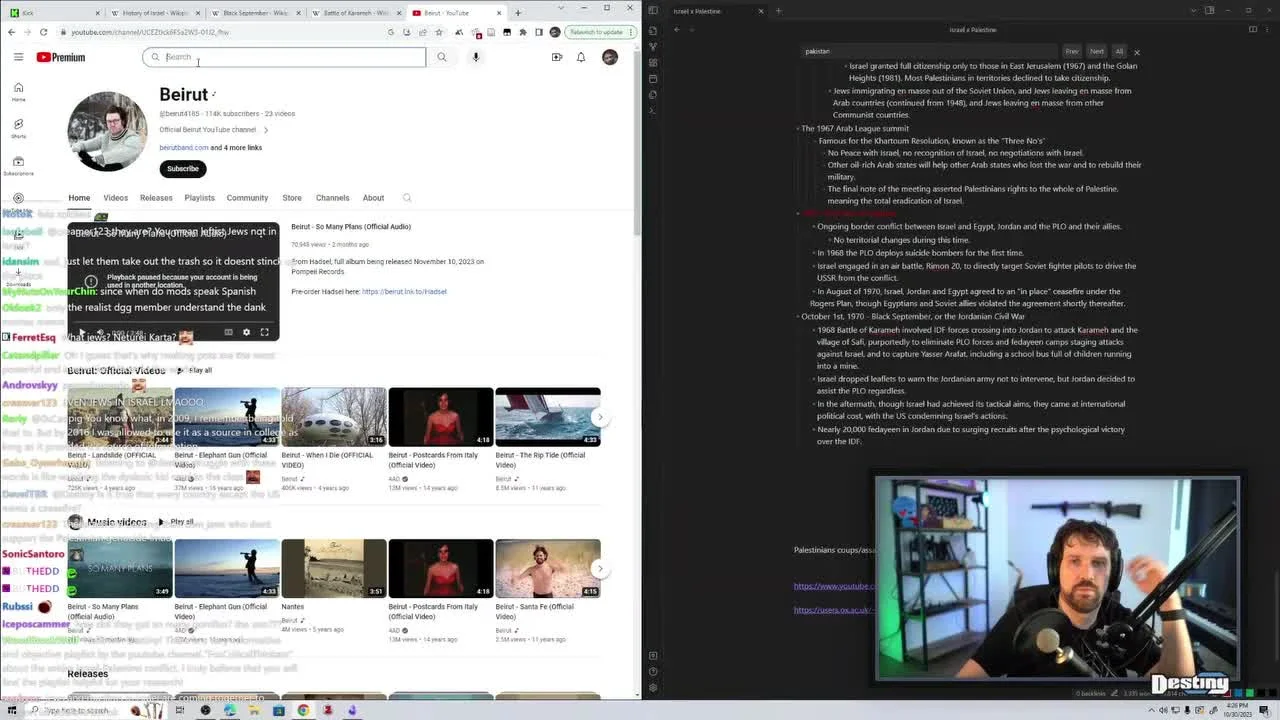1280x720 pixels.
Task: Open the Chrome extensions puzzle icon
Action: coord(523,32)
